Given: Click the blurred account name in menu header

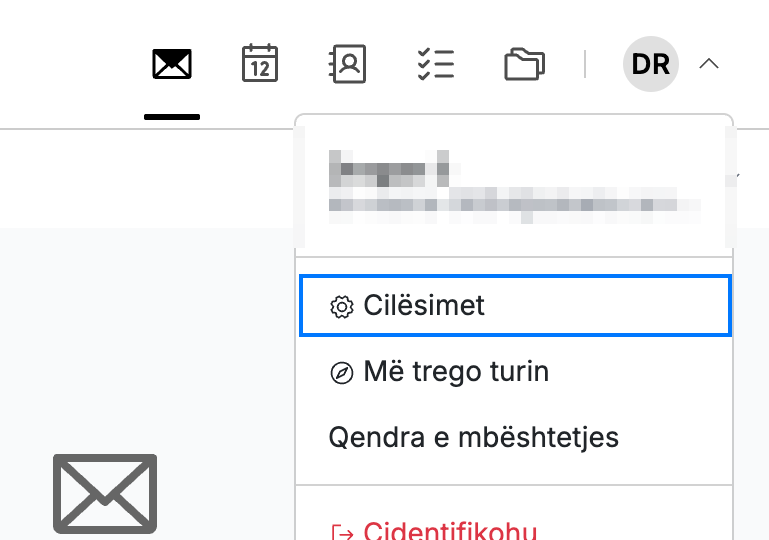Looking at the screenshot, I should [x=389, y=169].
